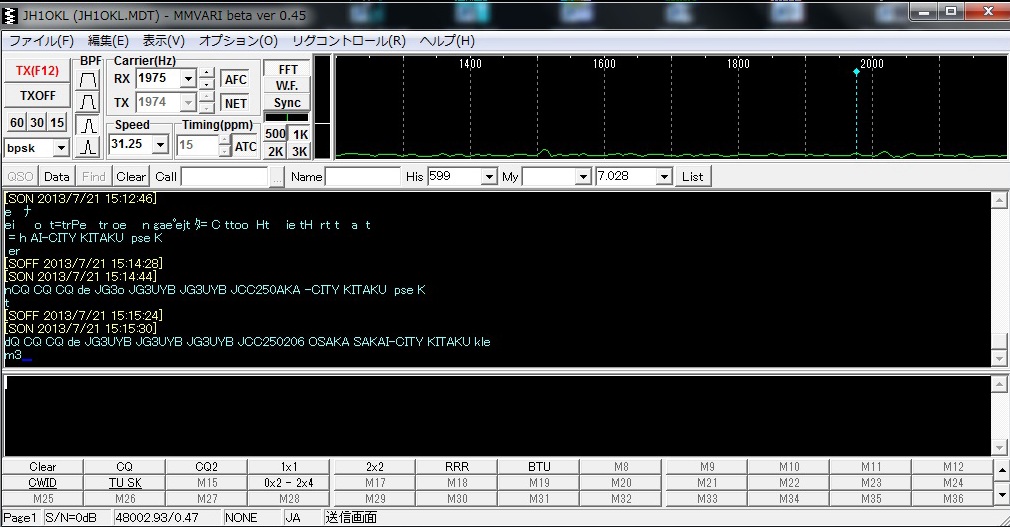
Task: Click the ellipsis button beside Call field
Action: pos(277,176)
